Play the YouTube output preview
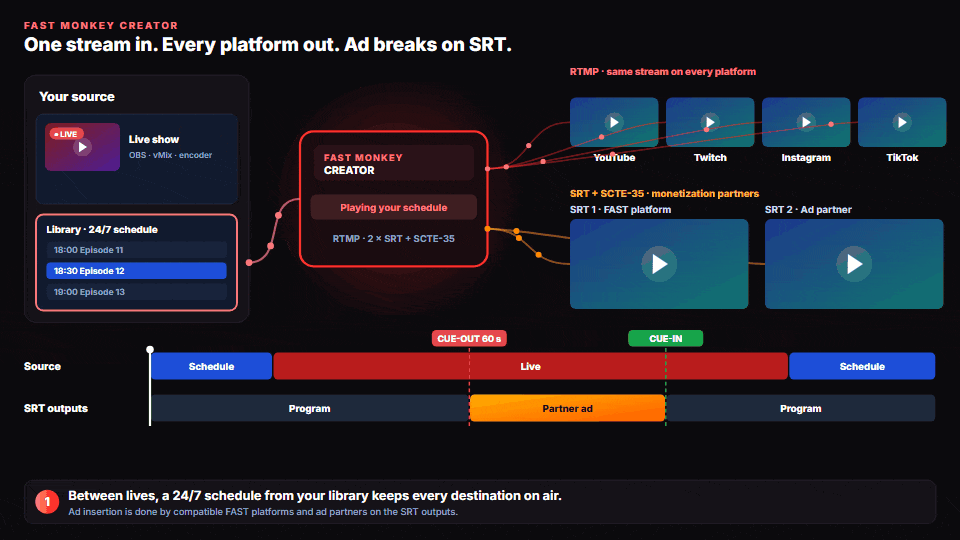Viewport: 960px width, 540px height. pyautogui.click(x=614, y=122)
